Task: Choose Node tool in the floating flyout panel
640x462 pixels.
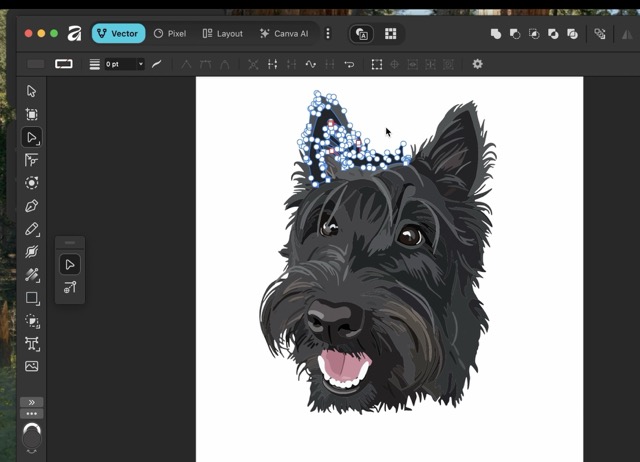Action: [x=70, y=265]
